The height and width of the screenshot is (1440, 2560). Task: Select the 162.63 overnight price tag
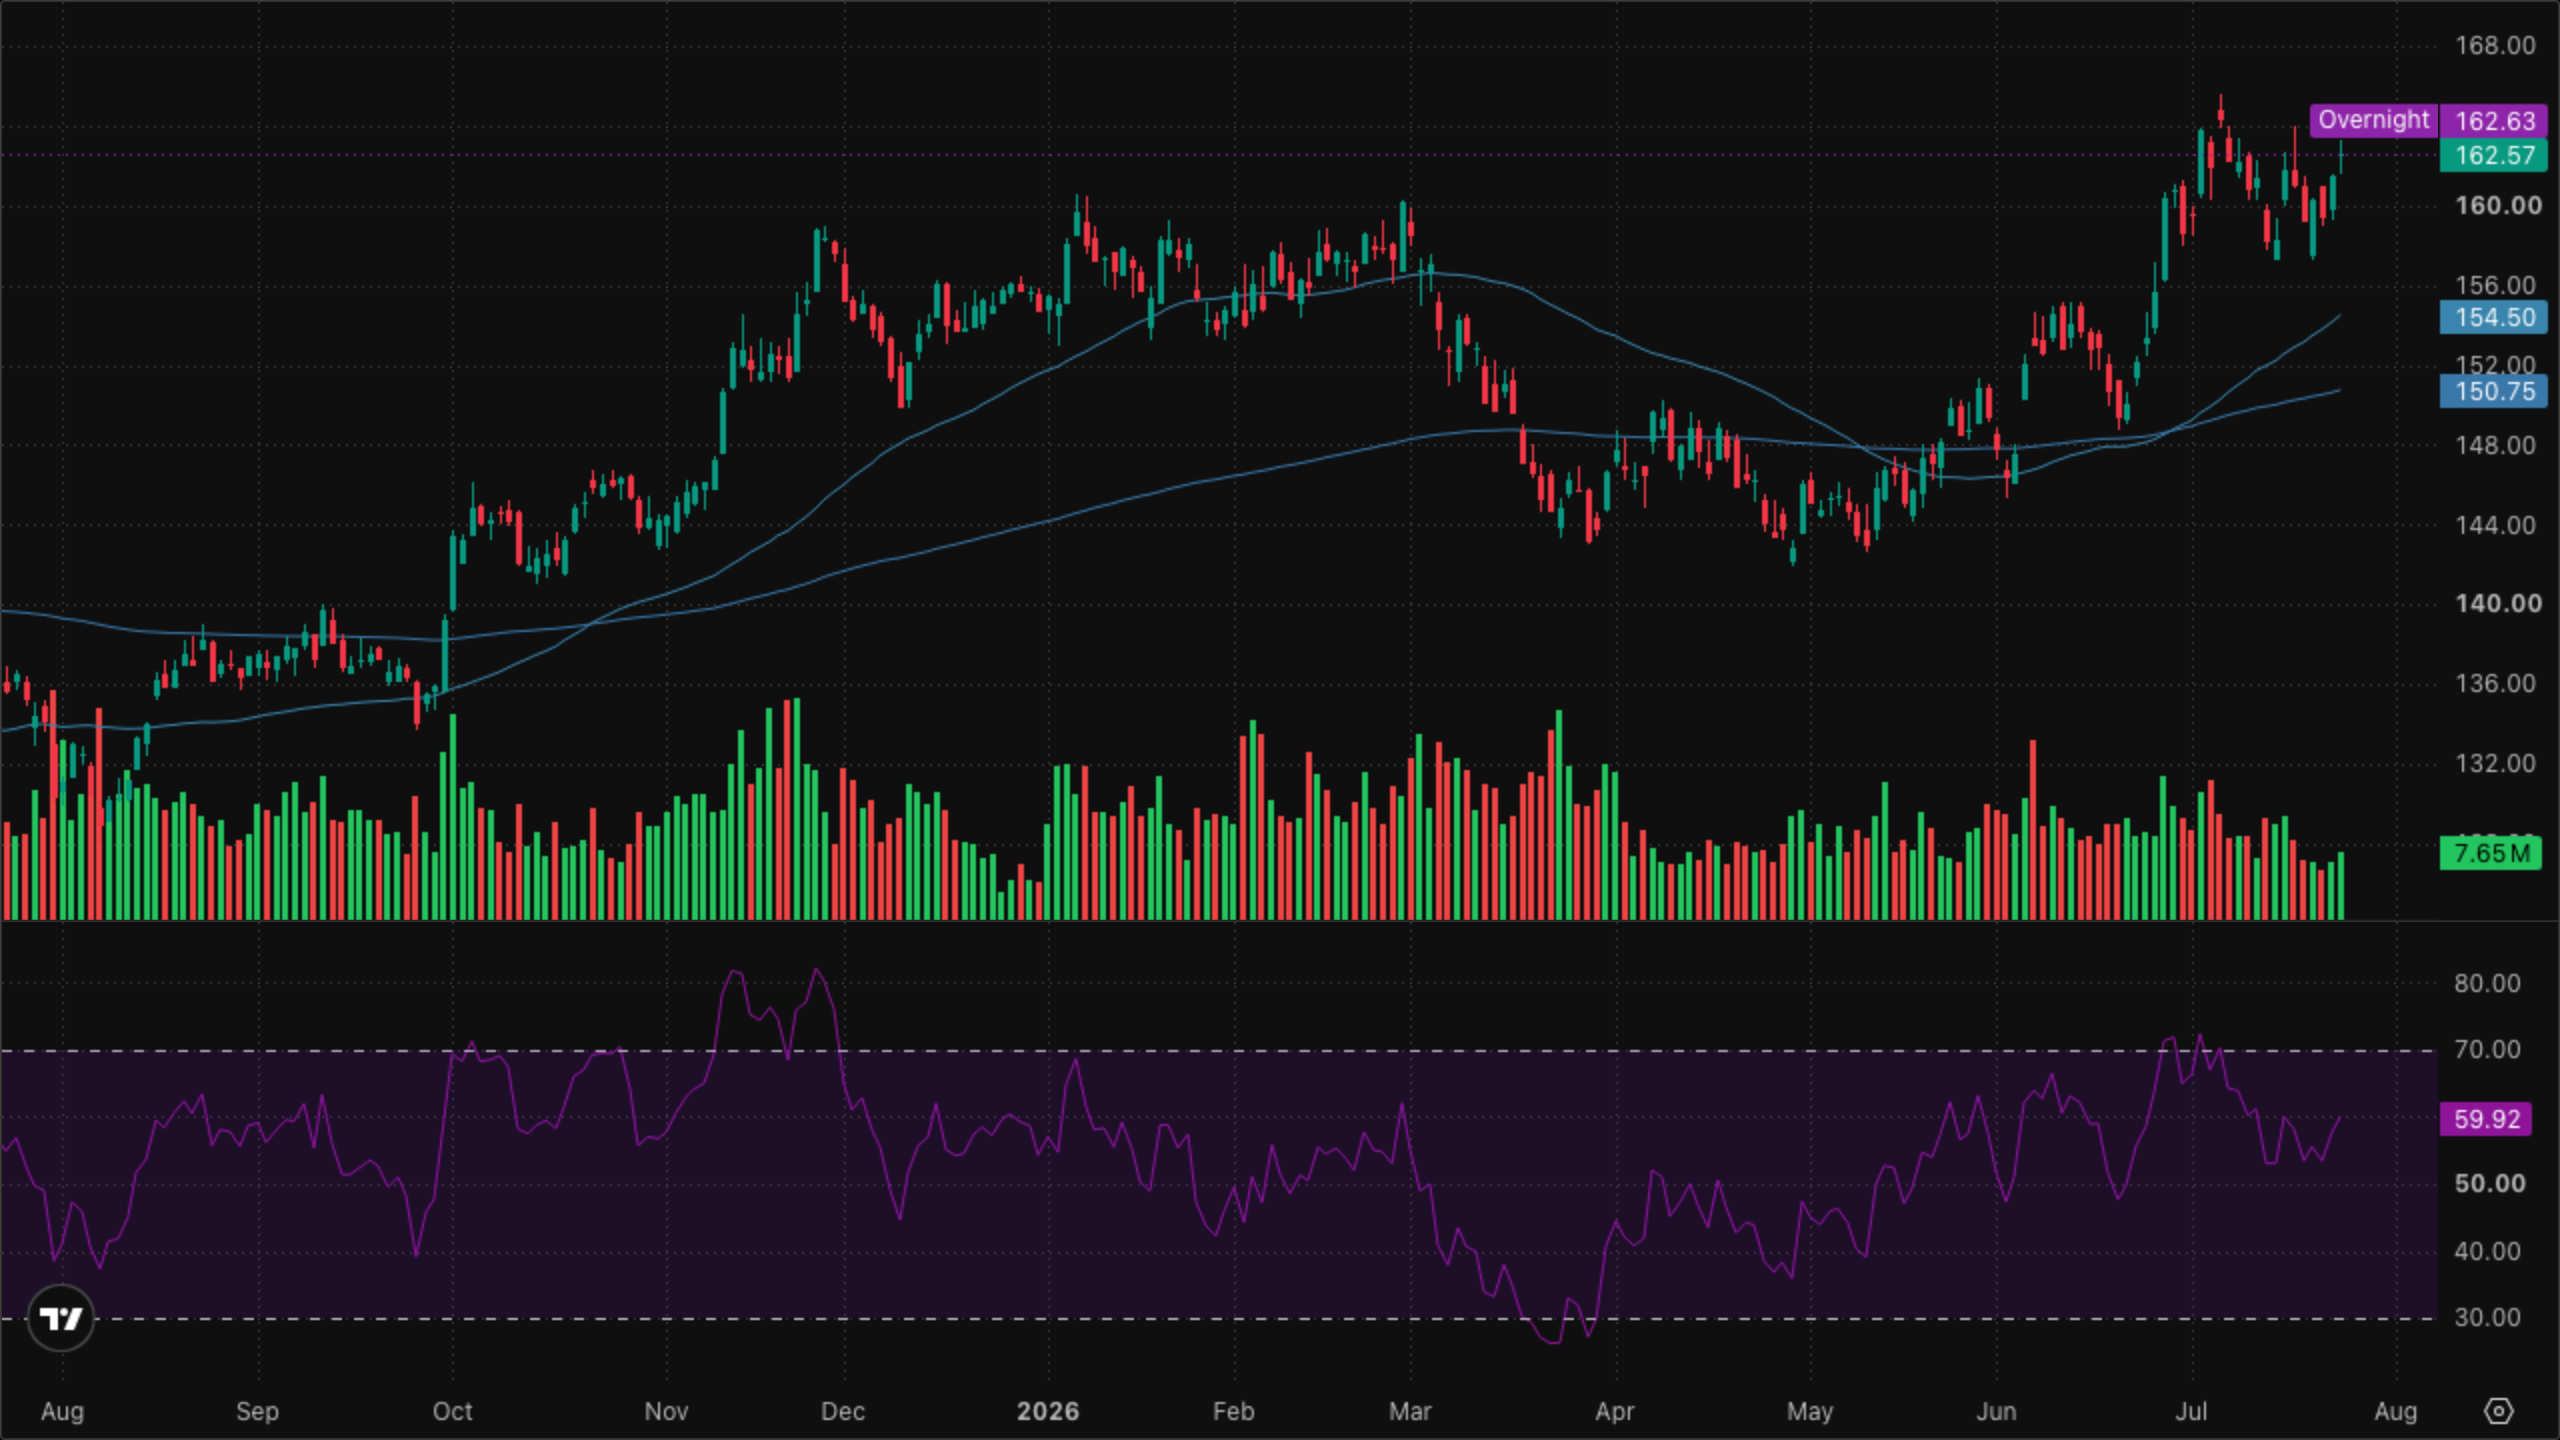(x=2494, y=121)
